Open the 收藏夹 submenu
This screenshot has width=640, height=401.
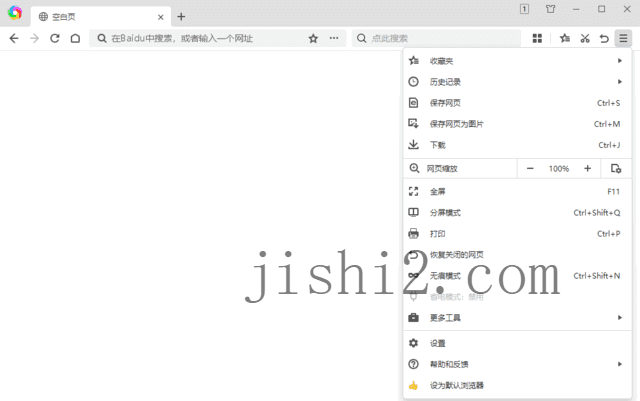517,61
